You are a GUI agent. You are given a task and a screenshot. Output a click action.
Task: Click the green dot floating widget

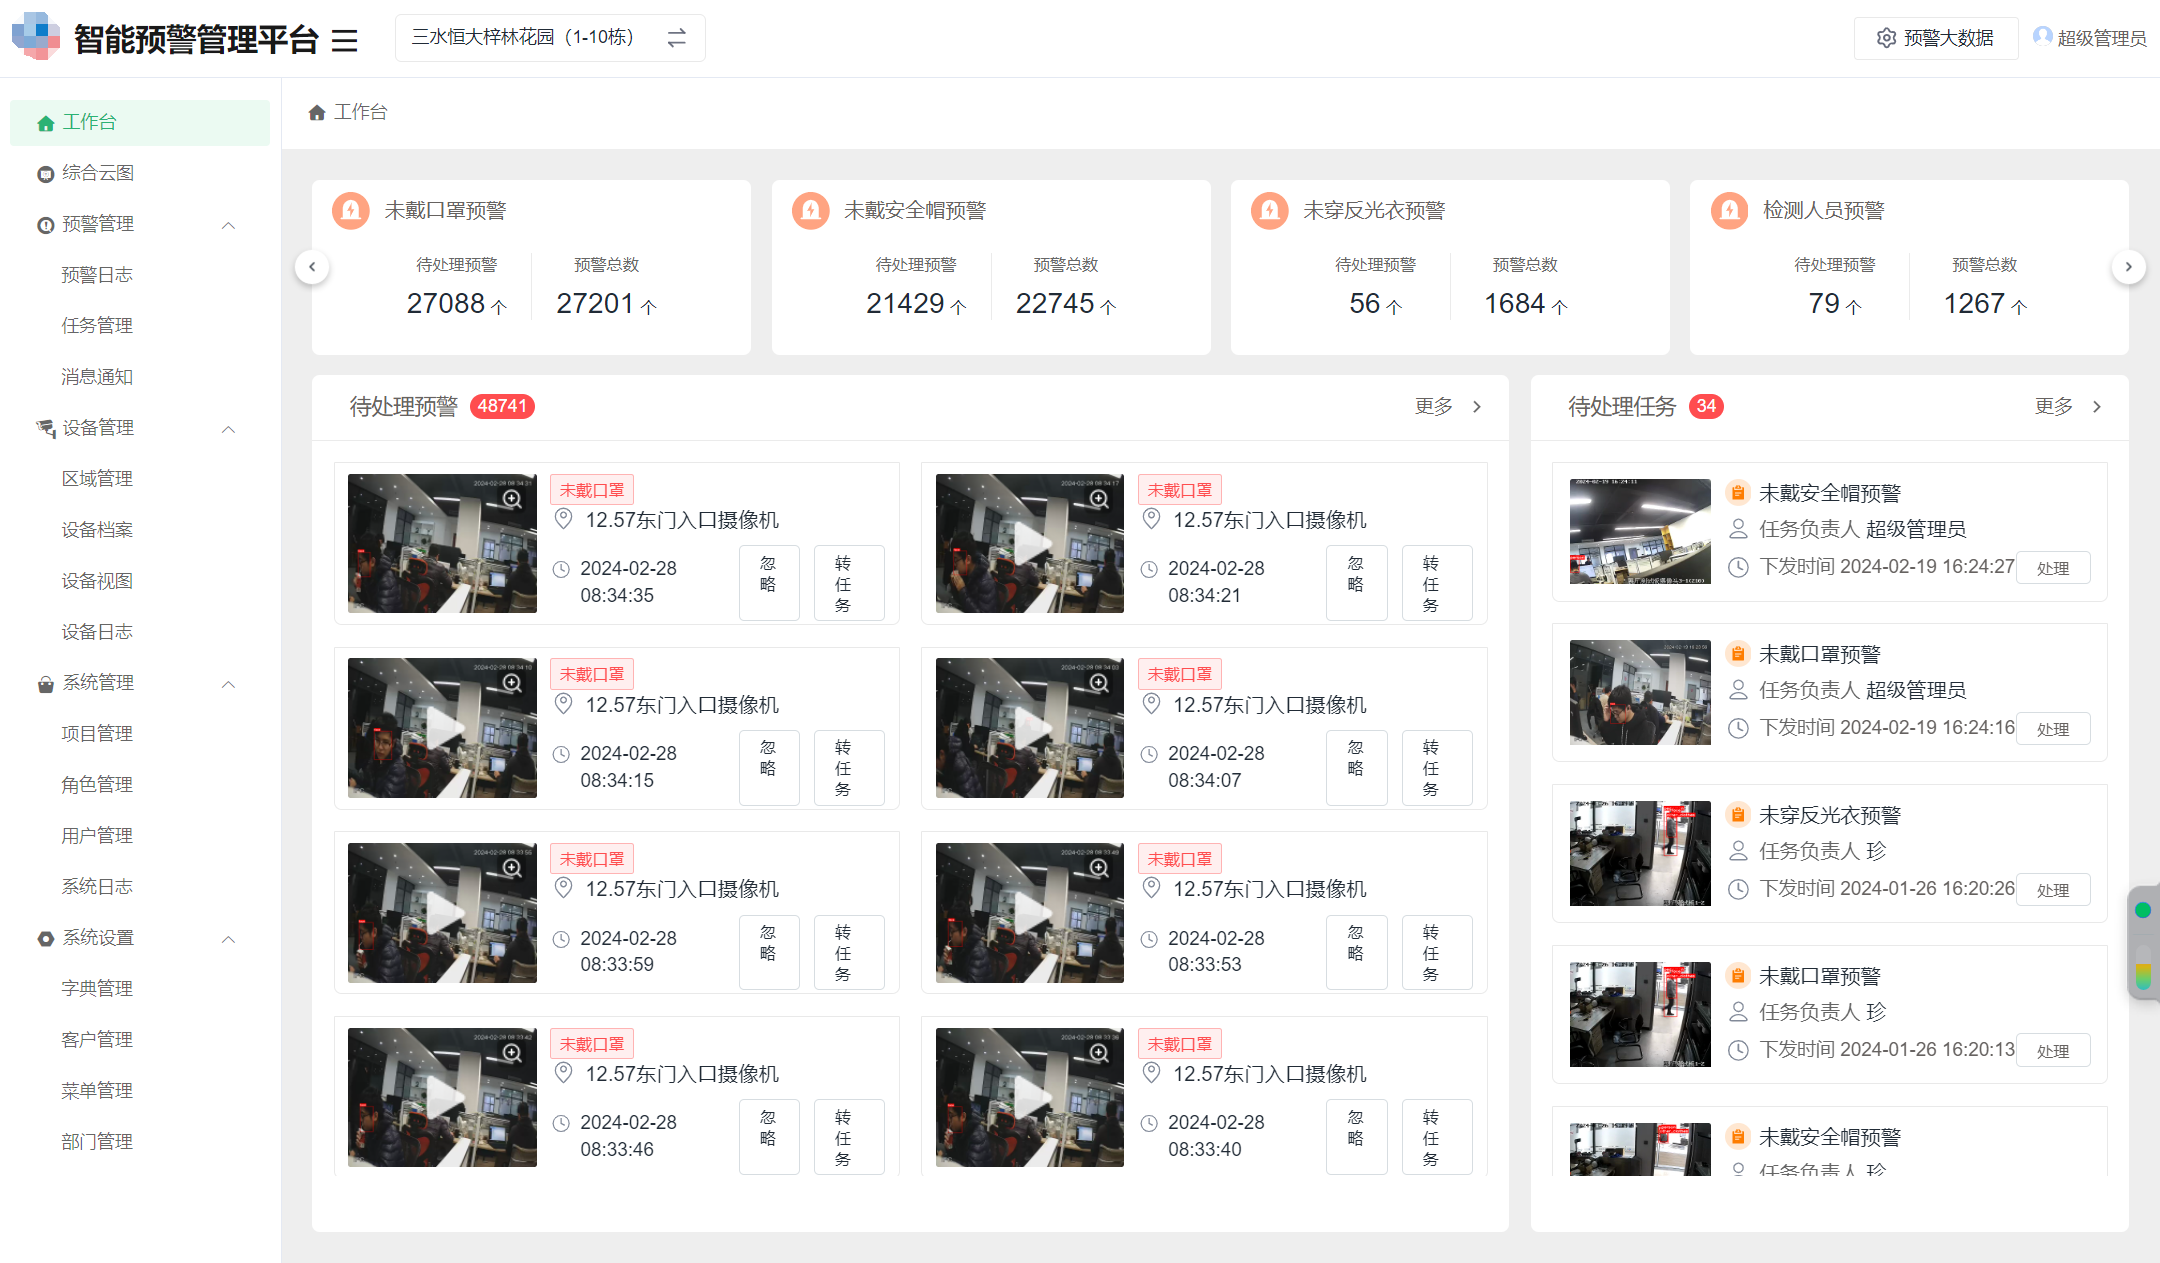2142,910
